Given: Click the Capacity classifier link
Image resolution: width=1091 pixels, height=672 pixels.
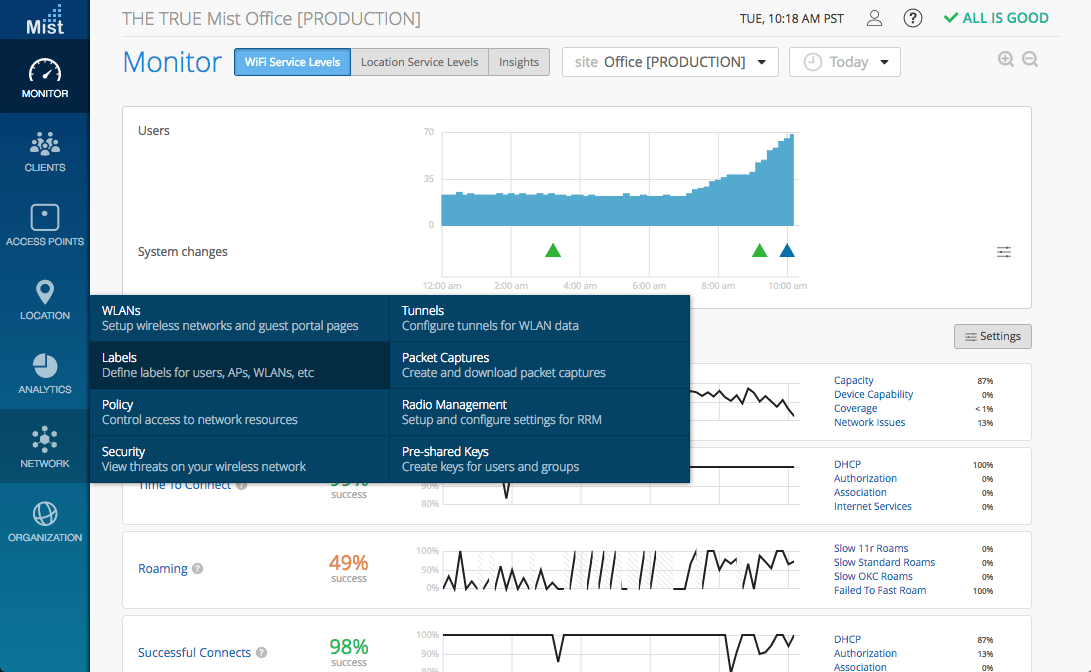Looking at the screenshot, I should coord(854,381).
